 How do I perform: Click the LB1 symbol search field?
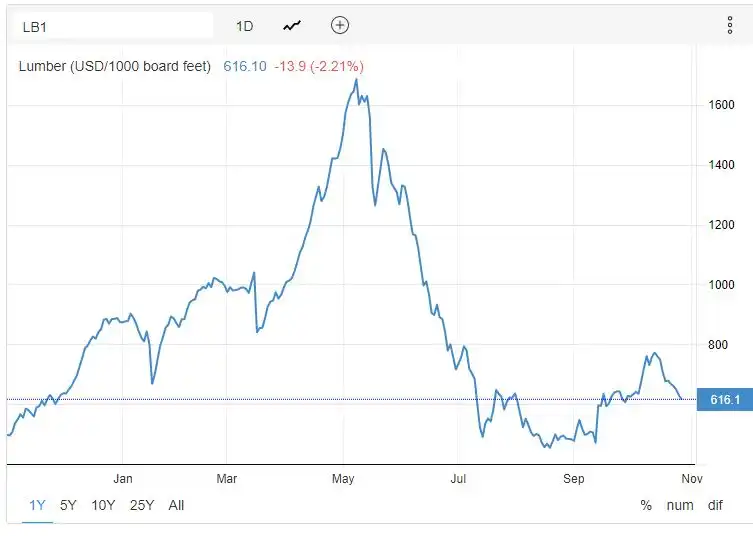tap(113, 26)
